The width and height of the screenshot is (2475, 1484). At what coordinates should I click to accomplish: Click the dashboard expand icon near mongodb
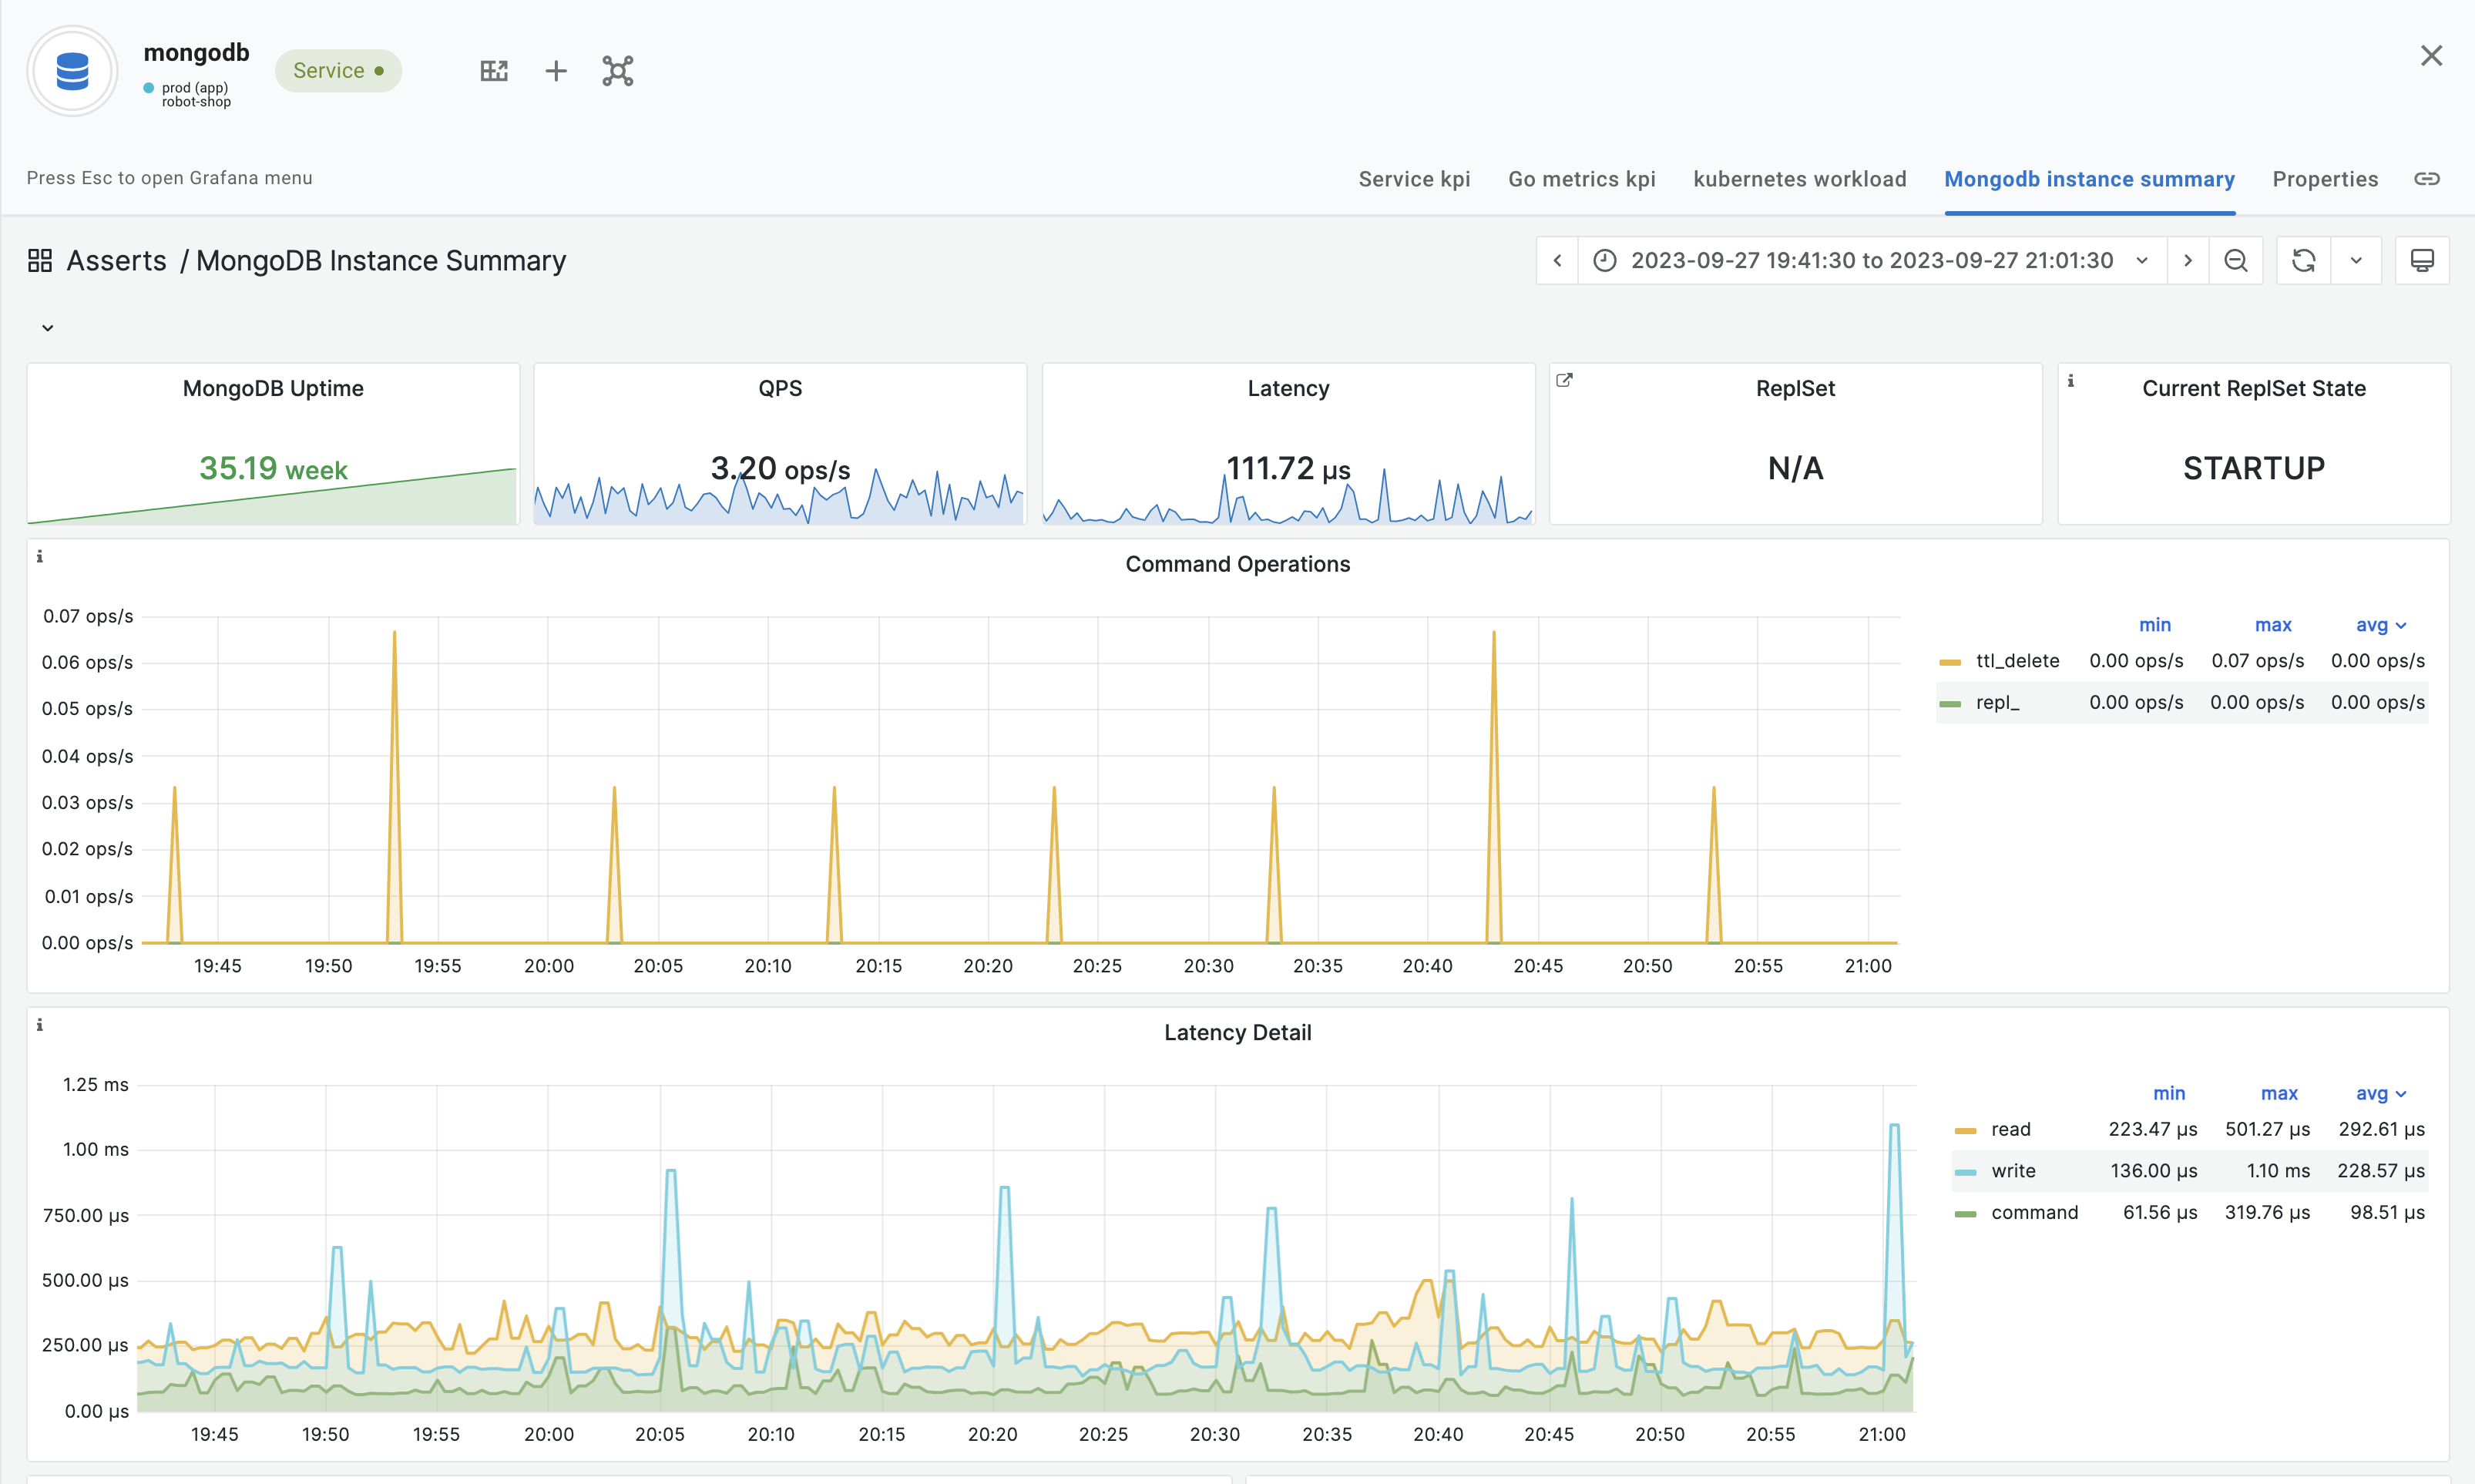494,71
